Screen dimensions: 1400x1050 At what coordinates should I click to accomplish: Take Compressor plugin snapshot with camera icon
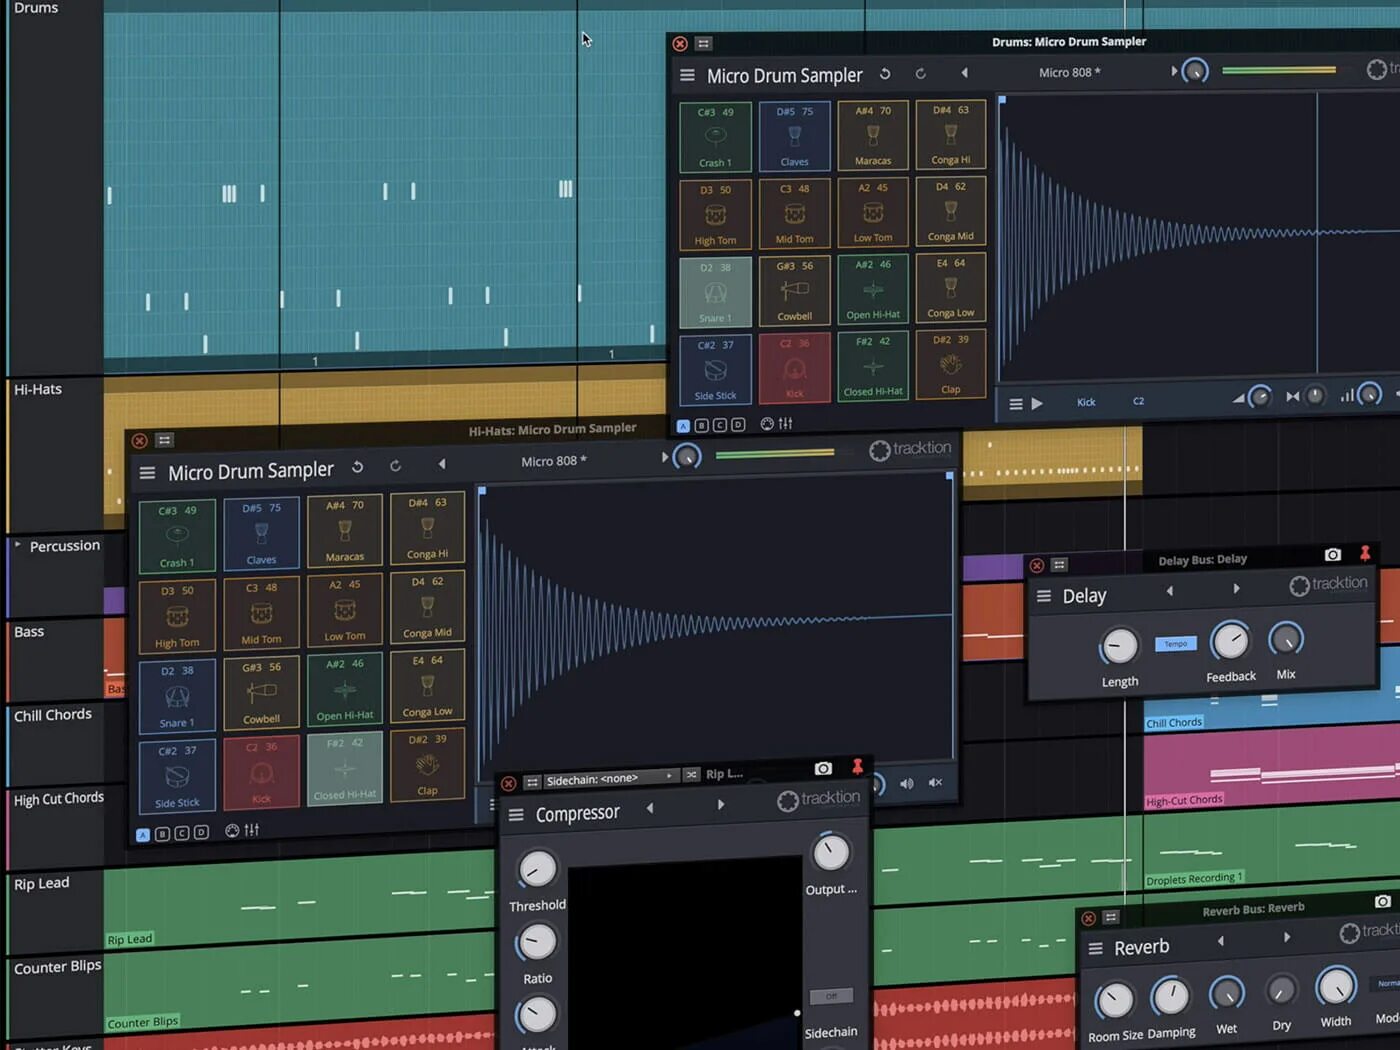823,768
